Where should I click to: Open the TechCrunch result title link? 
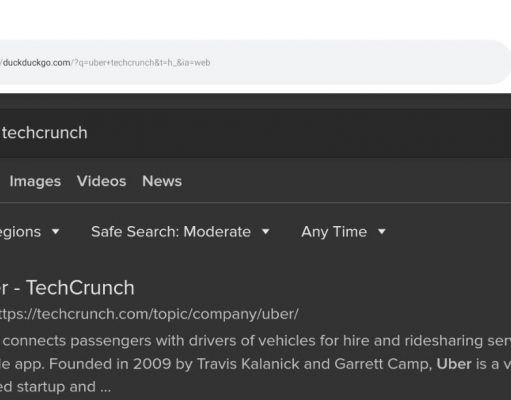click(67, 288)
